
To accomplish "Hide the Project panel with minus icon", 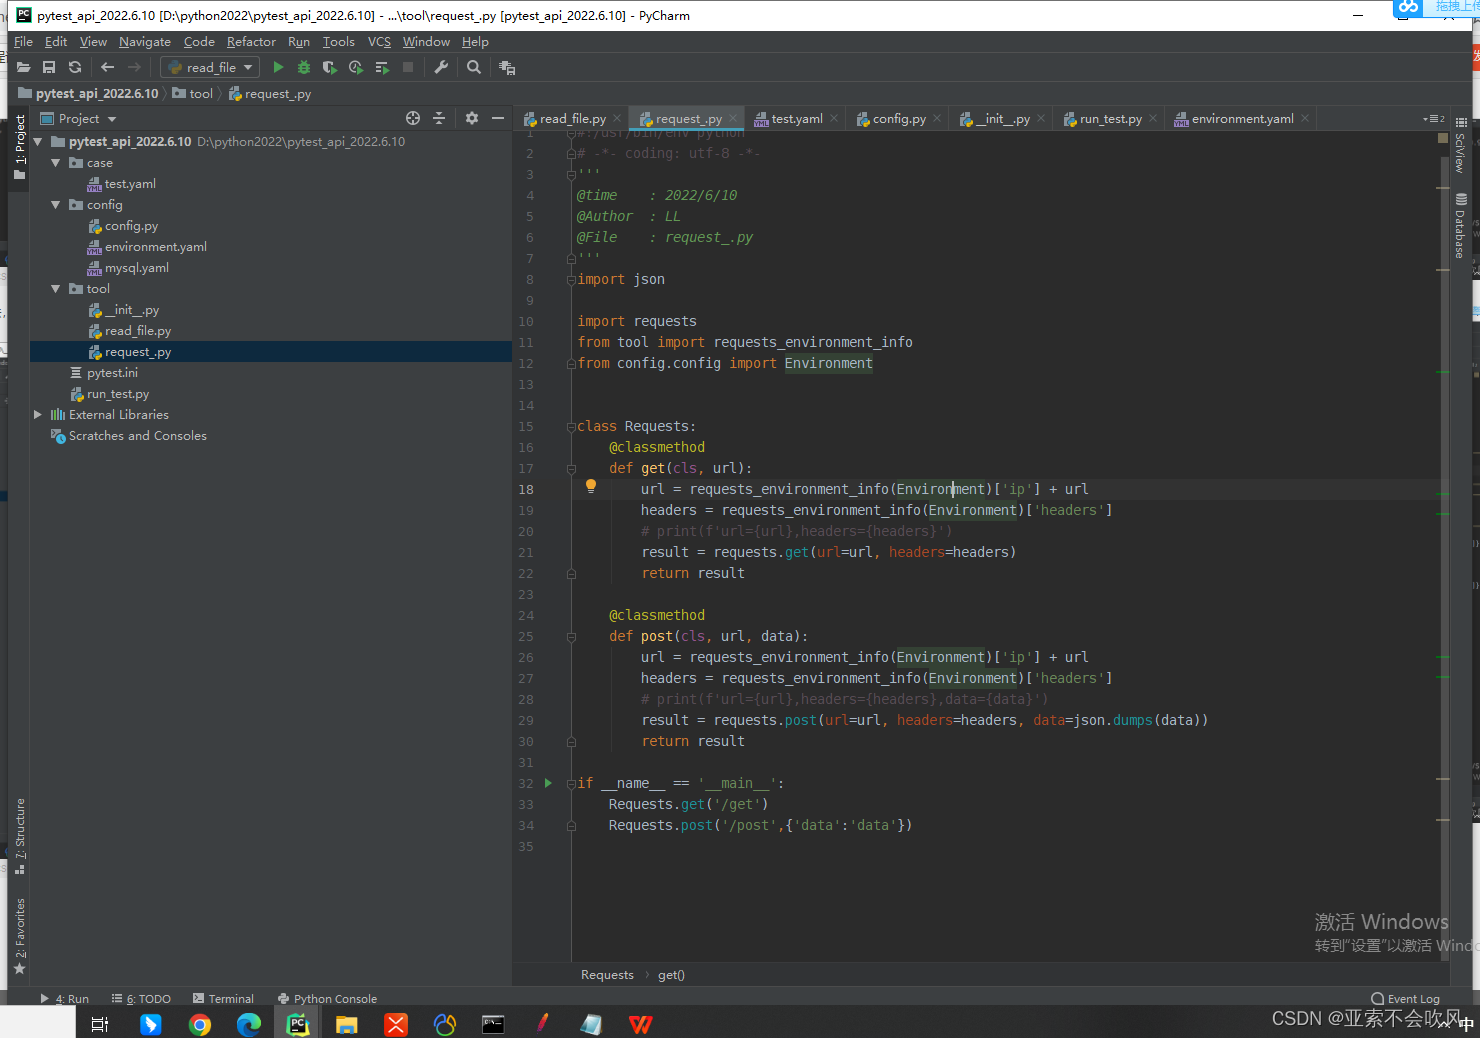I will (498, 118).
